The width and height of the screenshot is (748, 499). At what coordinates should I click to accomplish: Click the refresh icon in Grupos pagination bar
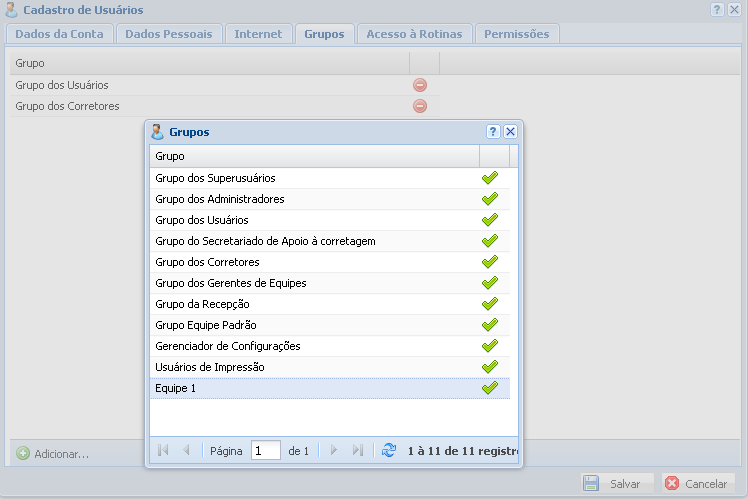pos(389,451)
